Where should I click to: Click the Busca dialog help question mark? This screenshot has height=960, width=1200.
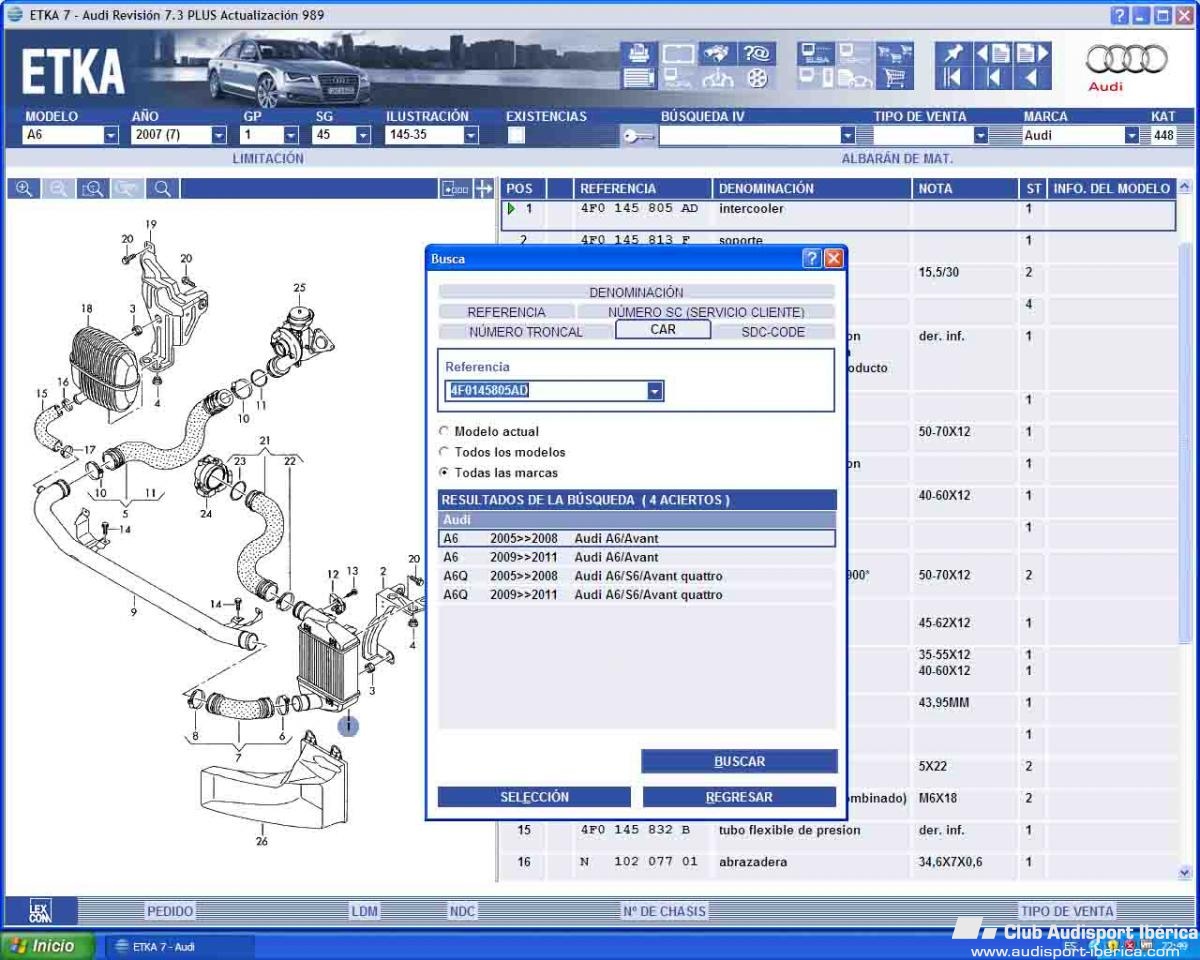click(x=812, y=259)
